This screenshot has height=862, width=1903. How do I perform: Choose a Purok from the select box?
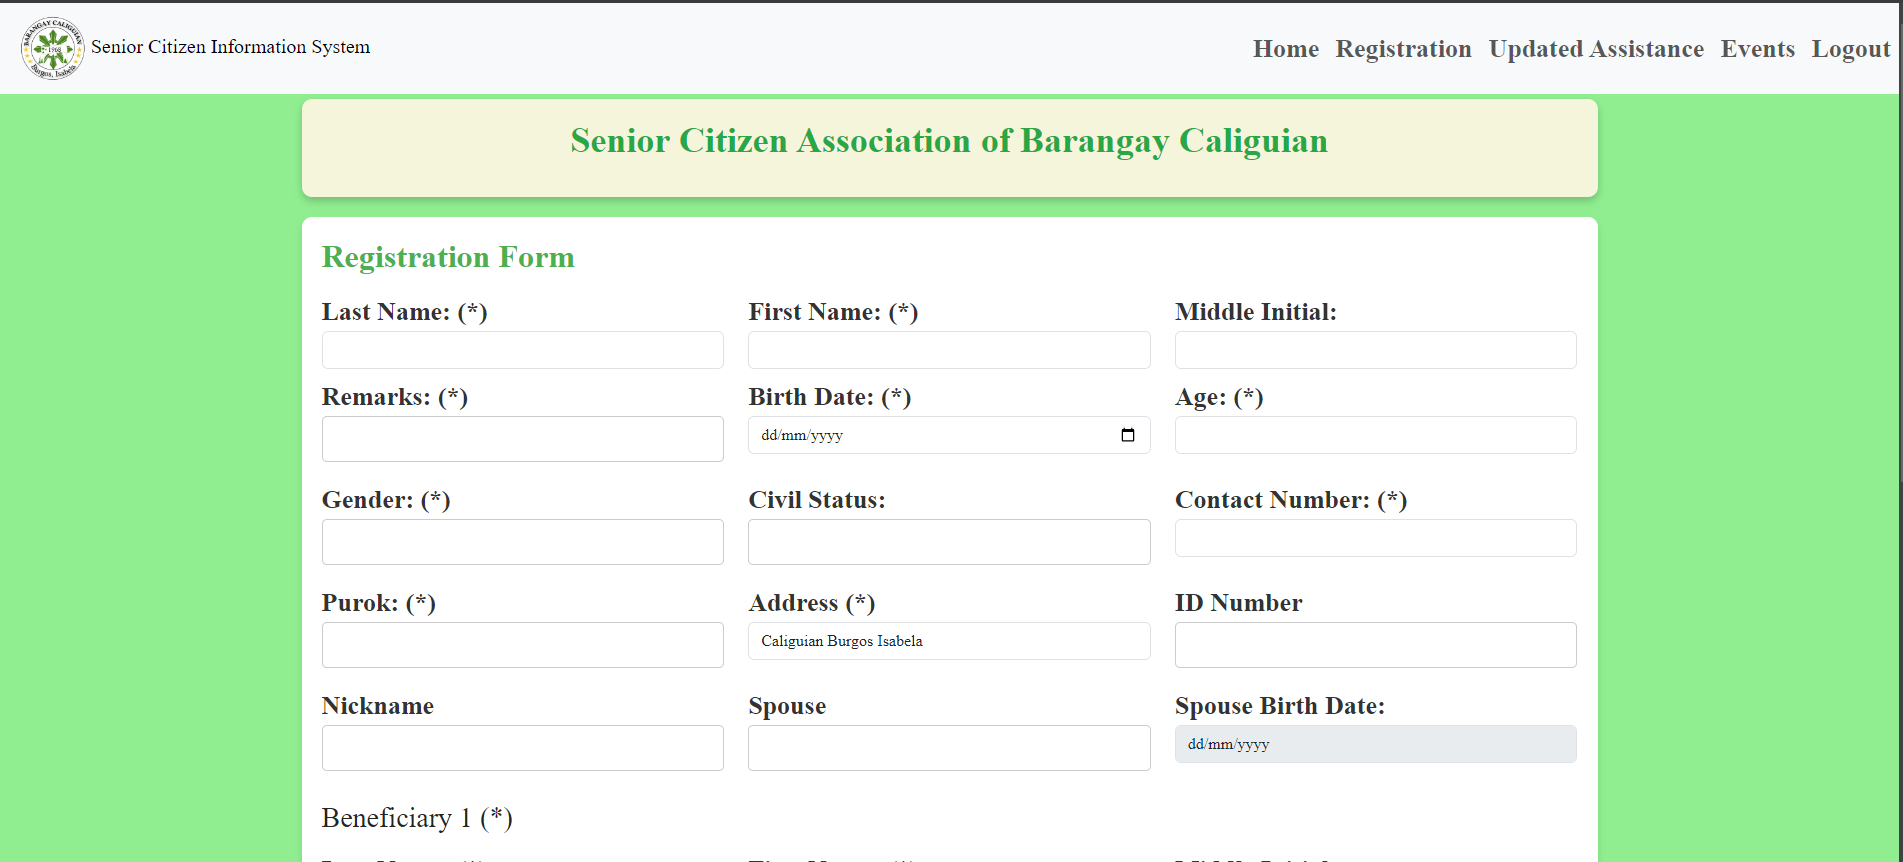coord(522,645)
